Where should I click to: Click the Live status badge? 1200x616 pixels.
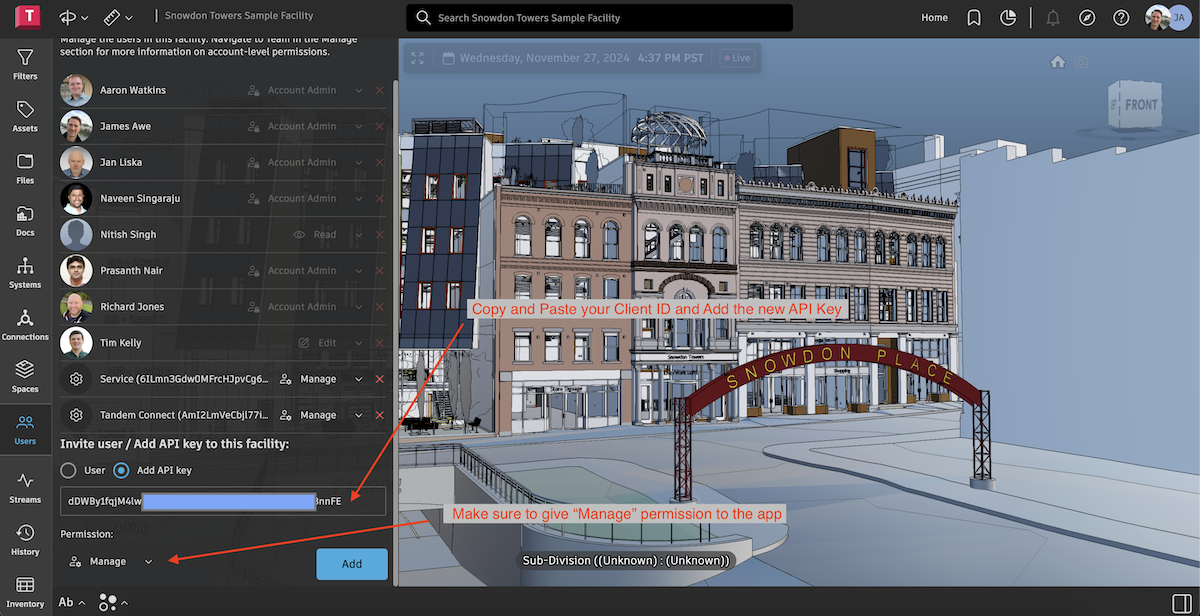(x=736, y=58)
